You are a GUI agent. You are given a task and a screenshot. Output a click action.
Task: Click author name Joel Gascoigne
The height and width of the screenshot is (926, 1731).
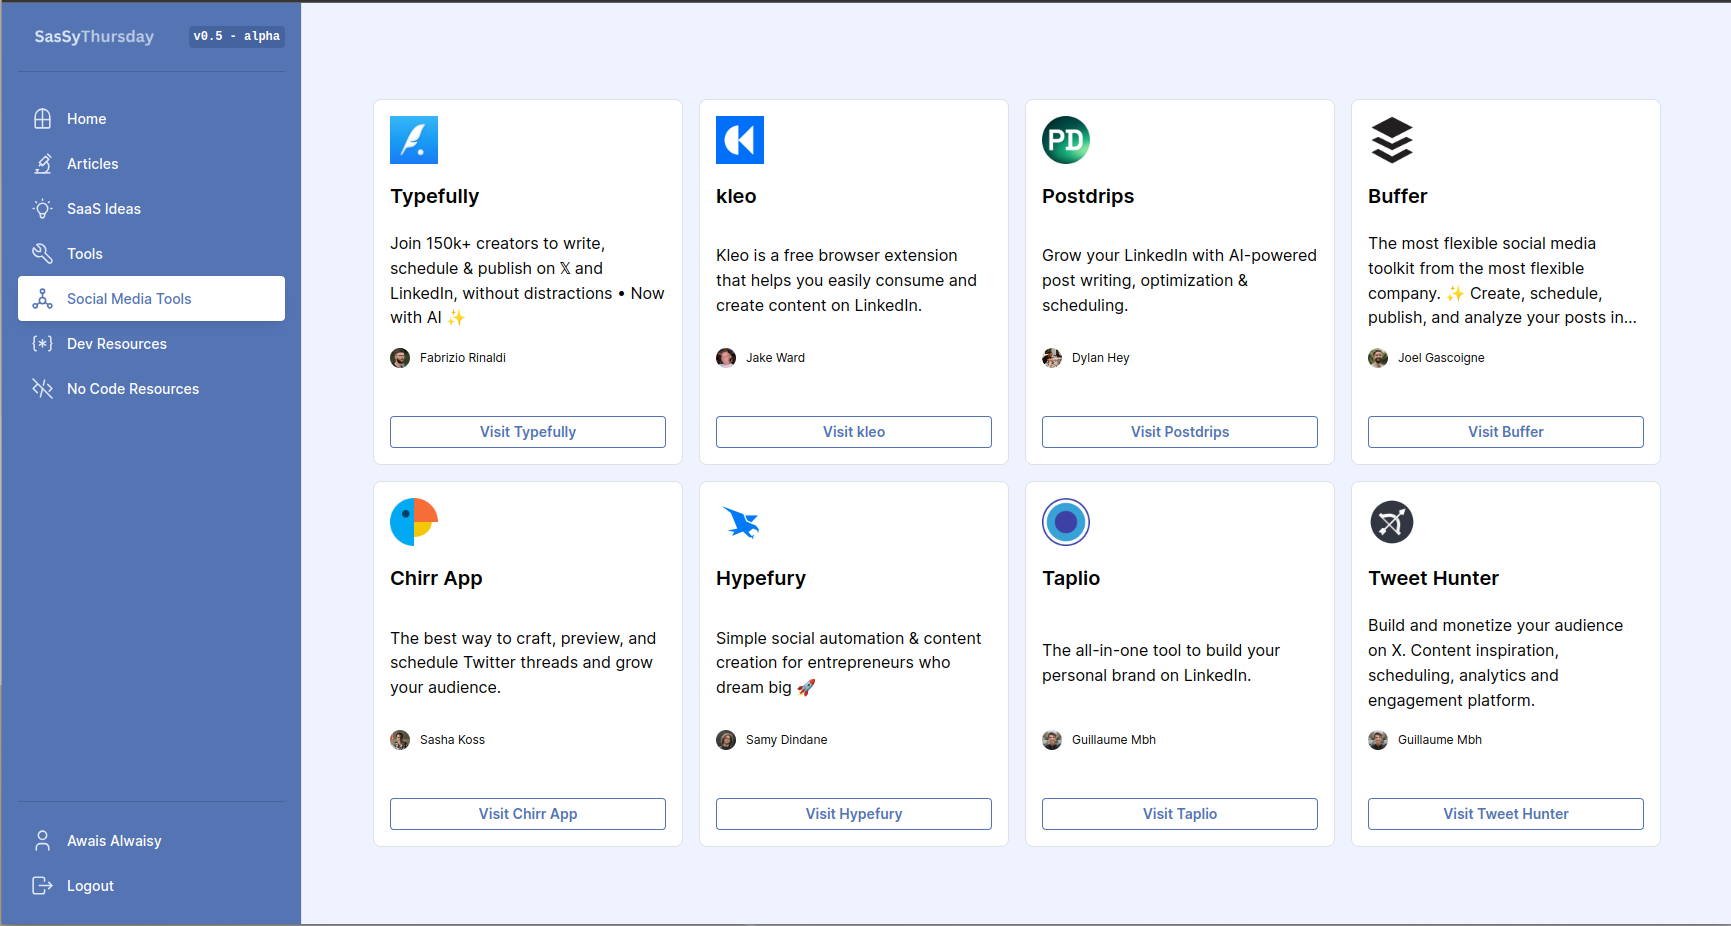point(1441,358)
